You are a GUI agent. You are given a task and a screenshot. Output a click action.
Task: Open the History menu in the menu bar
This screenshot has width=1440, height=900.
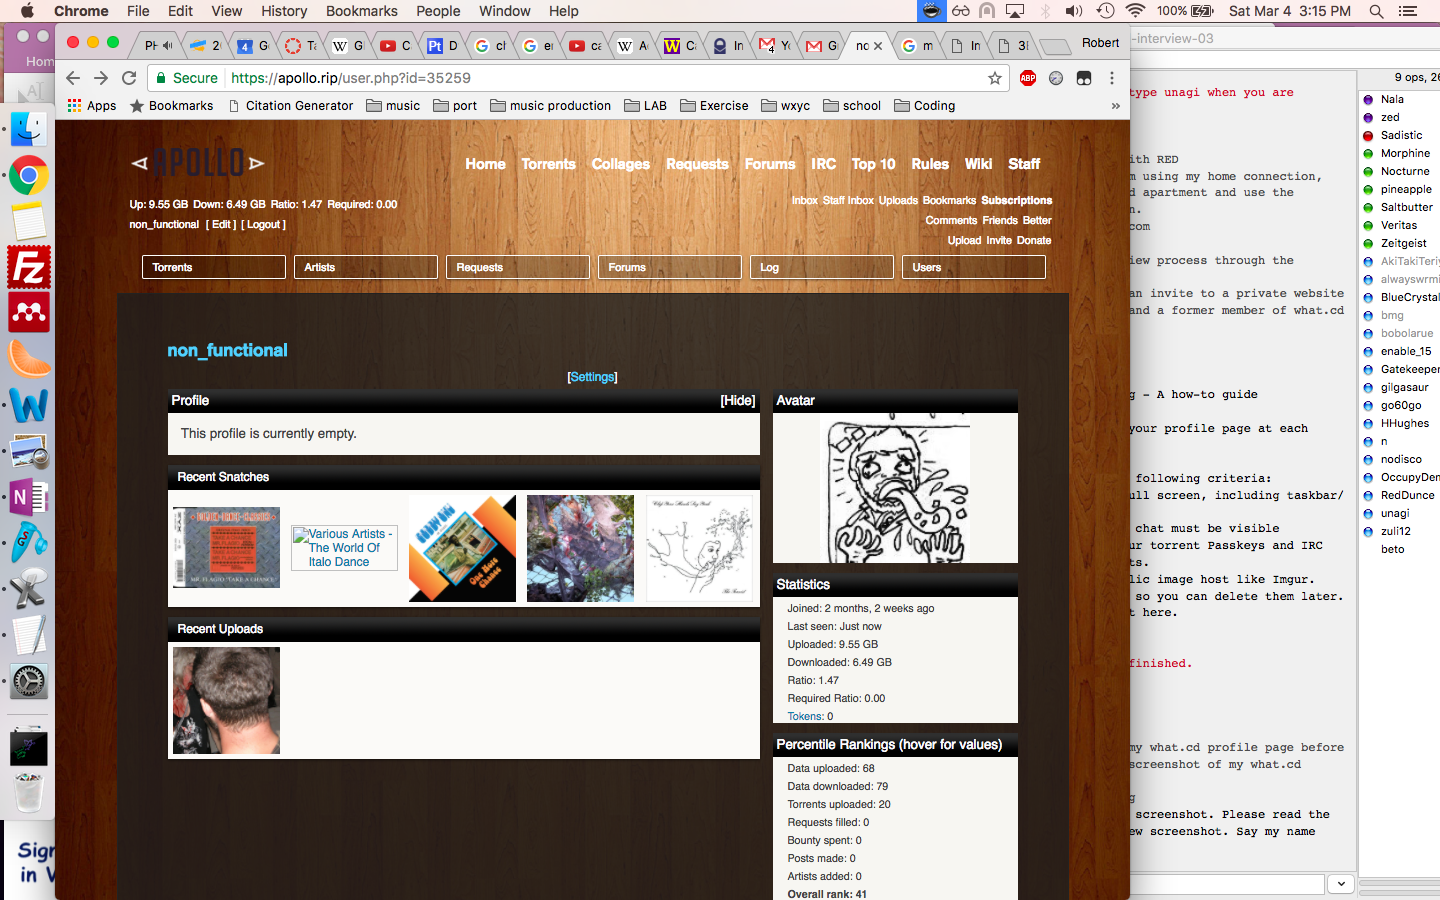(x=284, y=11)
